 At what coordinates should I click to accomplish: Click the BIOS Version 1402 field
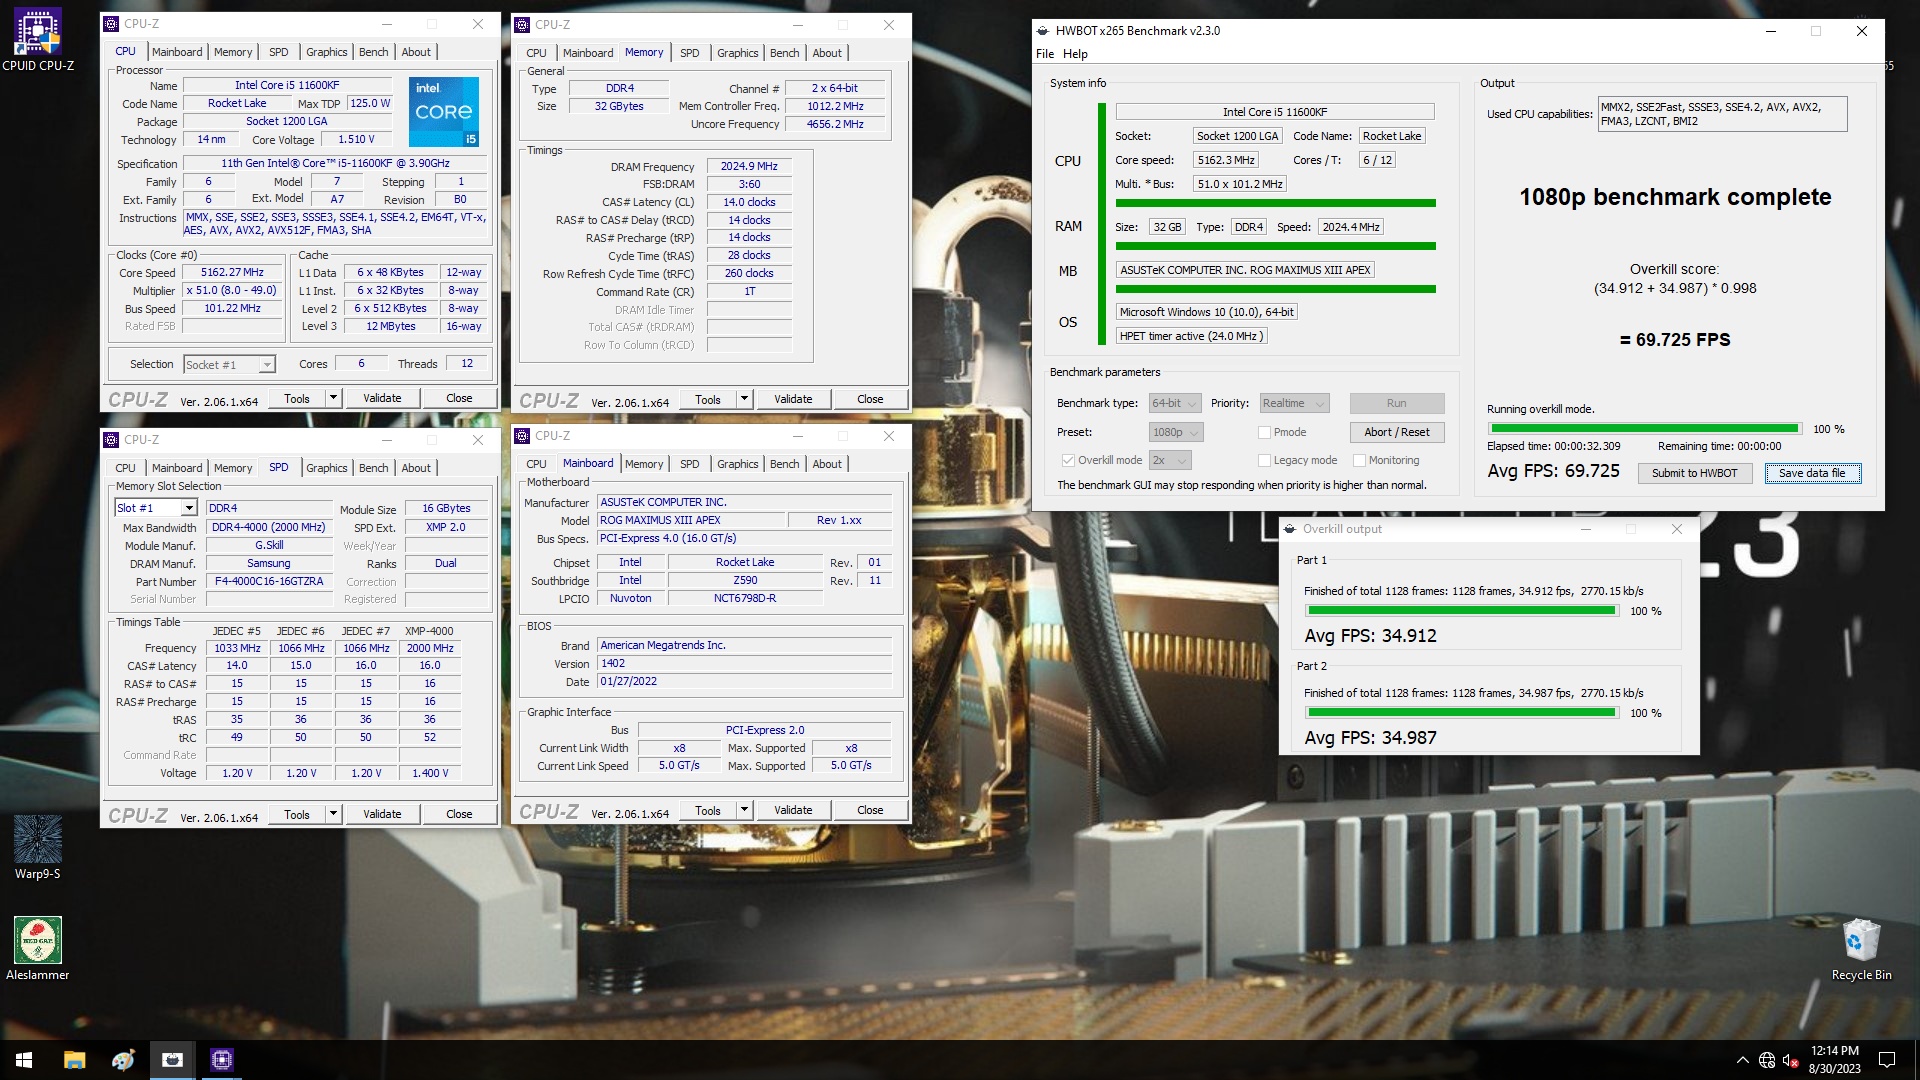(x=744, y=664)
